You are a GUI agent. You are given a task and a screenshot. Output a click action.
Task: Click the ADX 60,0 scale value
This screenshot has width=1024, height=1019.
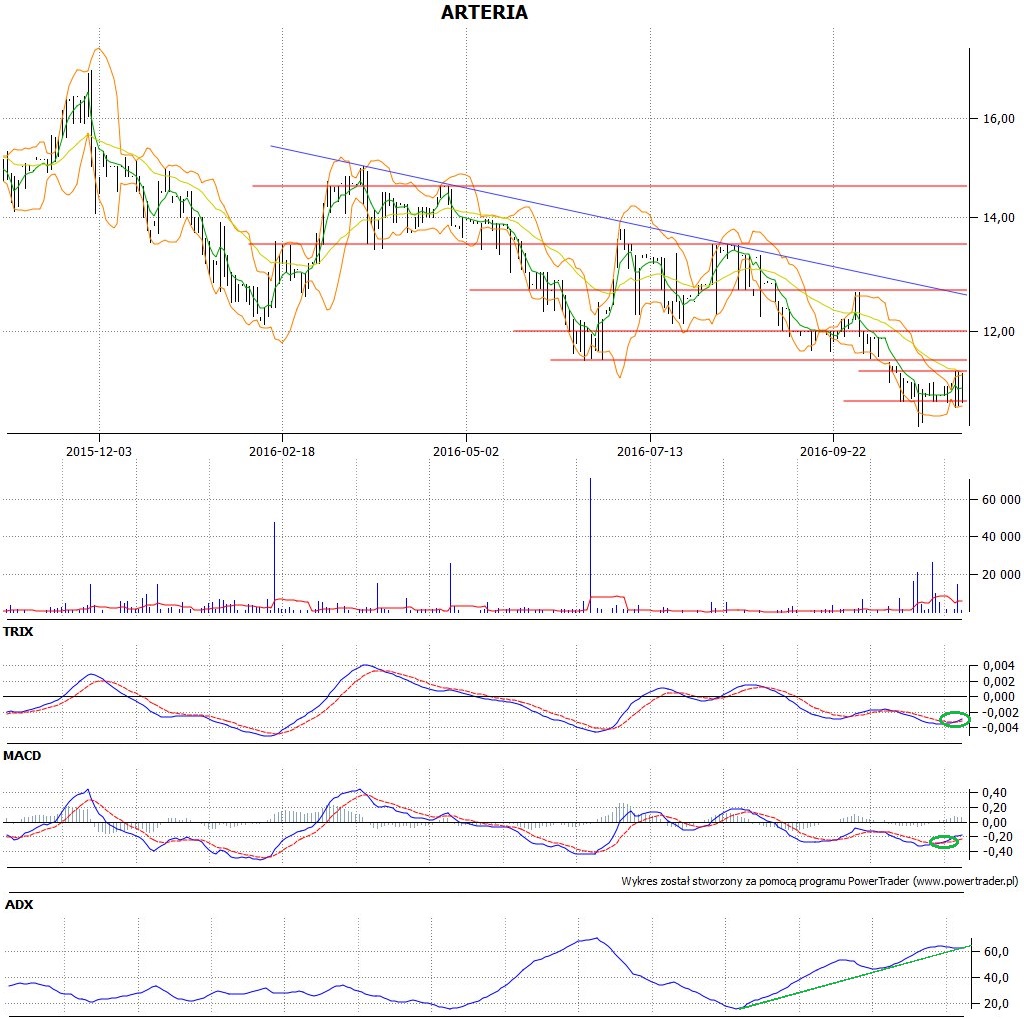996,952
